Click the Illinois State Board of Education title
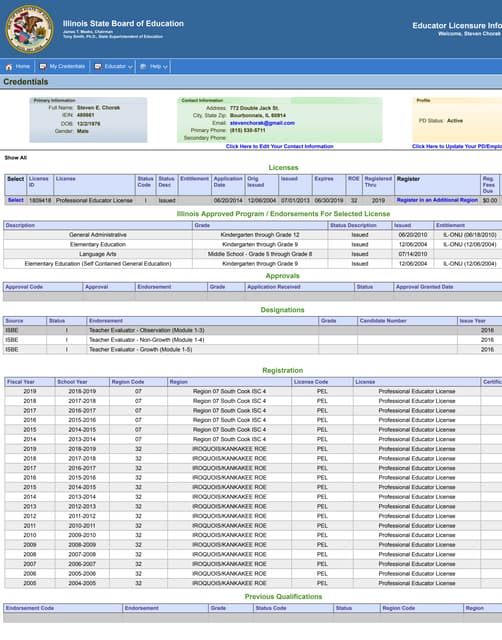This screenshot has width=502, height=640. click(123, 24)
